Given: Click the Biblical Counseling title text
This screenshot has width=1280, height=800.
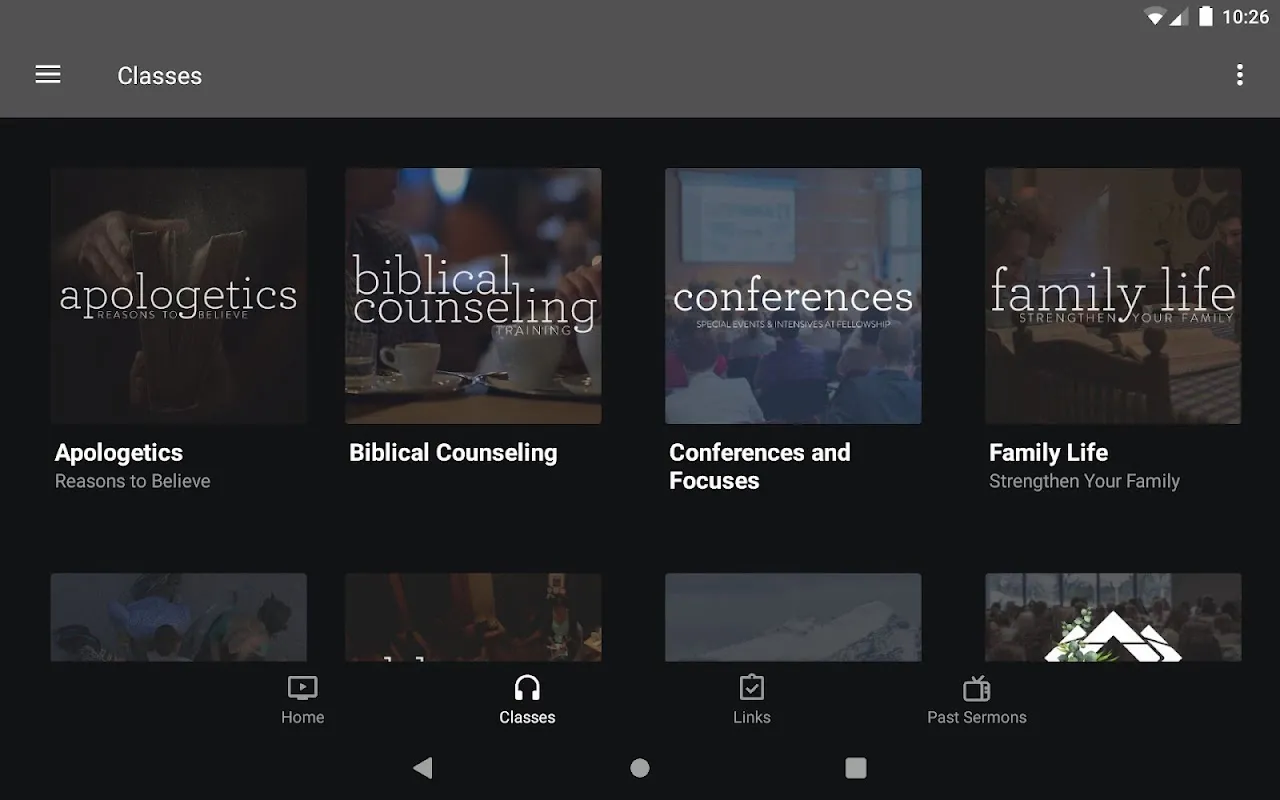Looking at the screenshot, I should click(453, 453).
